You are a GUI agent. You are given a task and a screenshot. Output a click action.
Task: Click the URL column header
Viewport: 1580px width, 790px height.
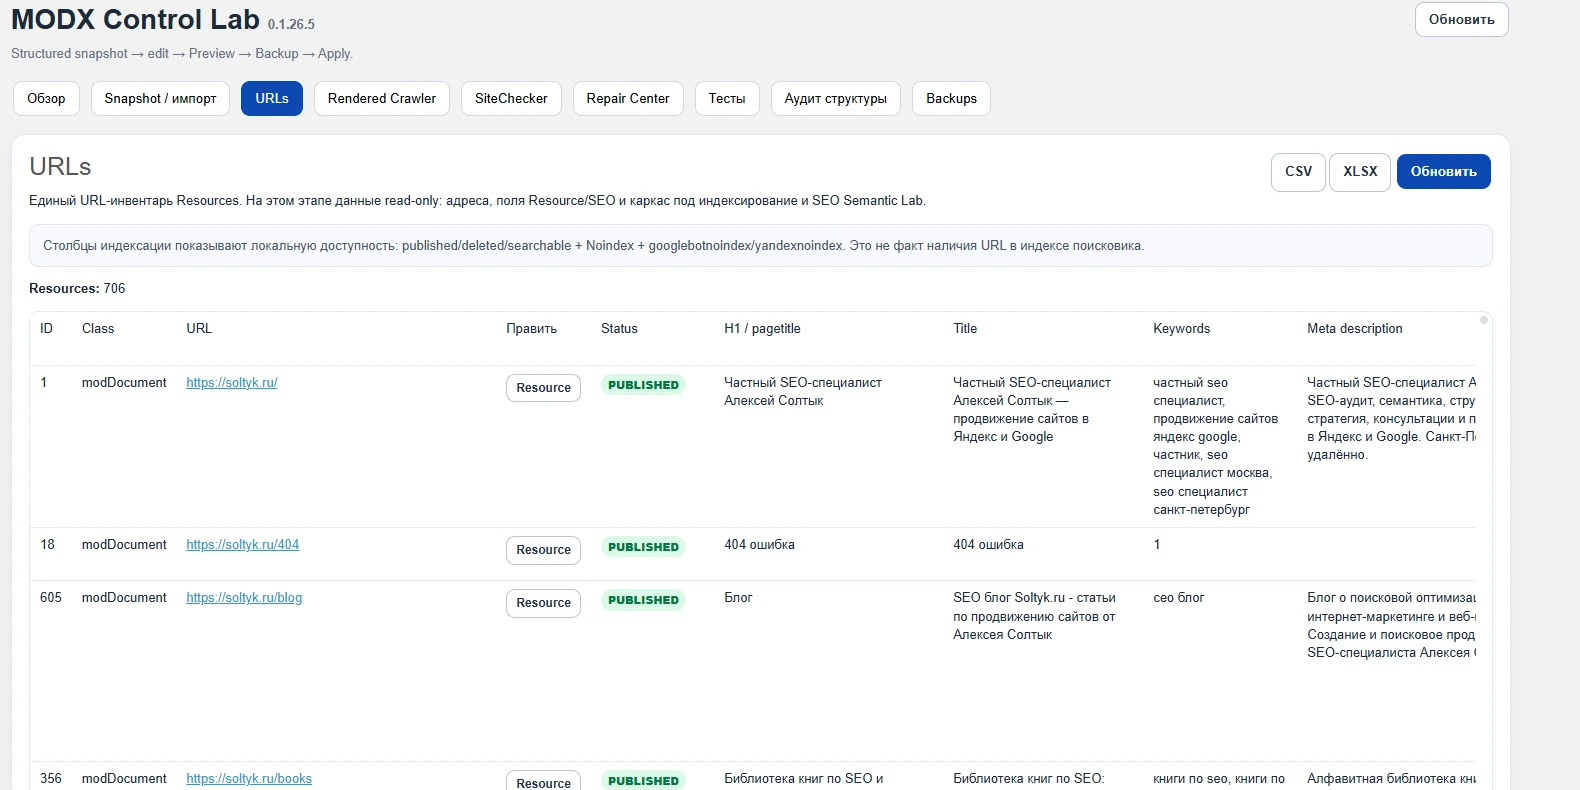tap(199, 328)
